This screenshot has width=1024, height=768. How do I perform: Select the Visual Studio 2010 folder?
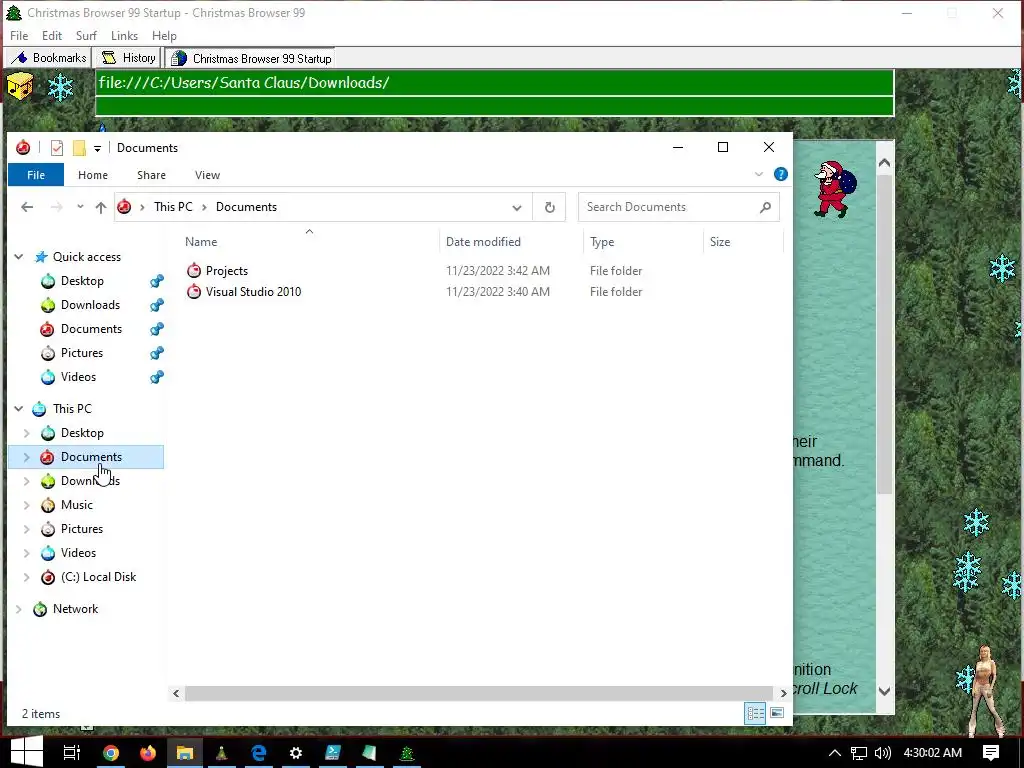[x=253, y=292]
